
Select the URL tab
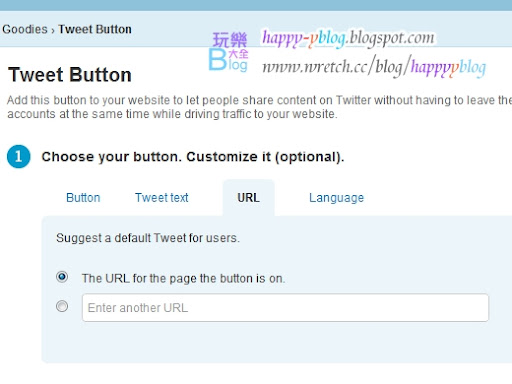click(x=248, y=198)
